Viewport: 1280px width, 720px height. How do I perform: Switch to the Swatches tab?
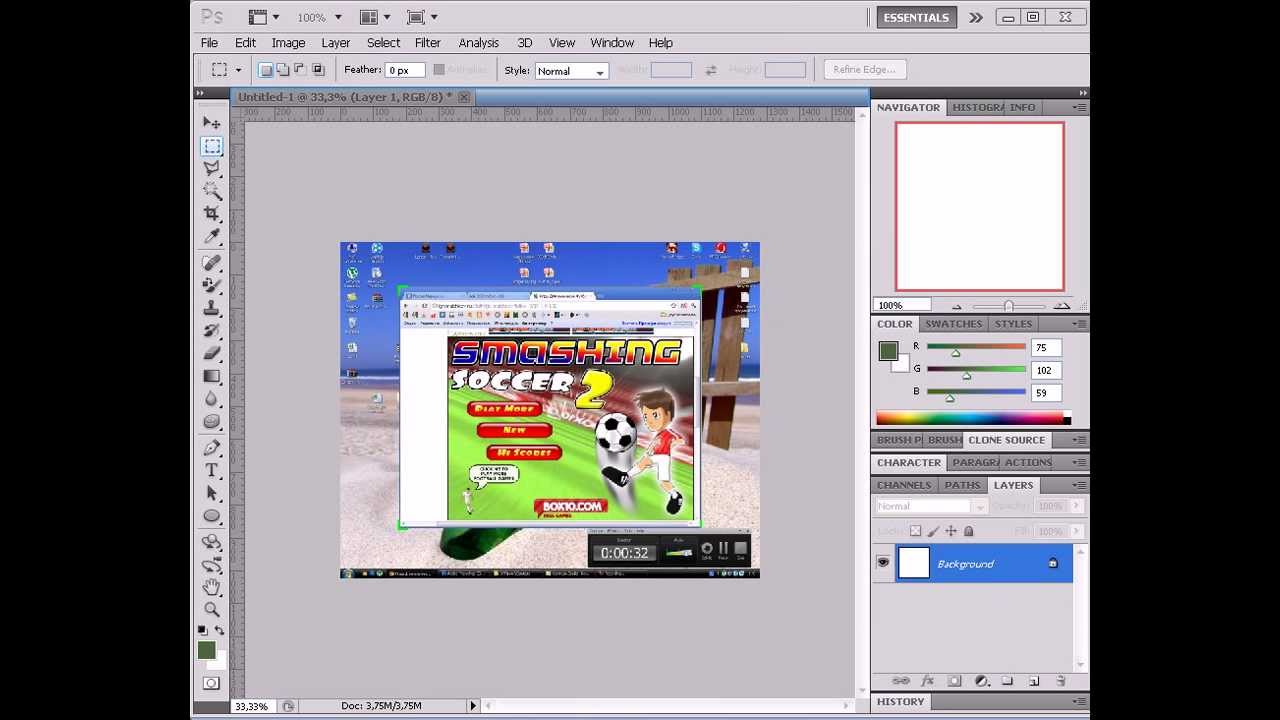click(x=953, y=324)
